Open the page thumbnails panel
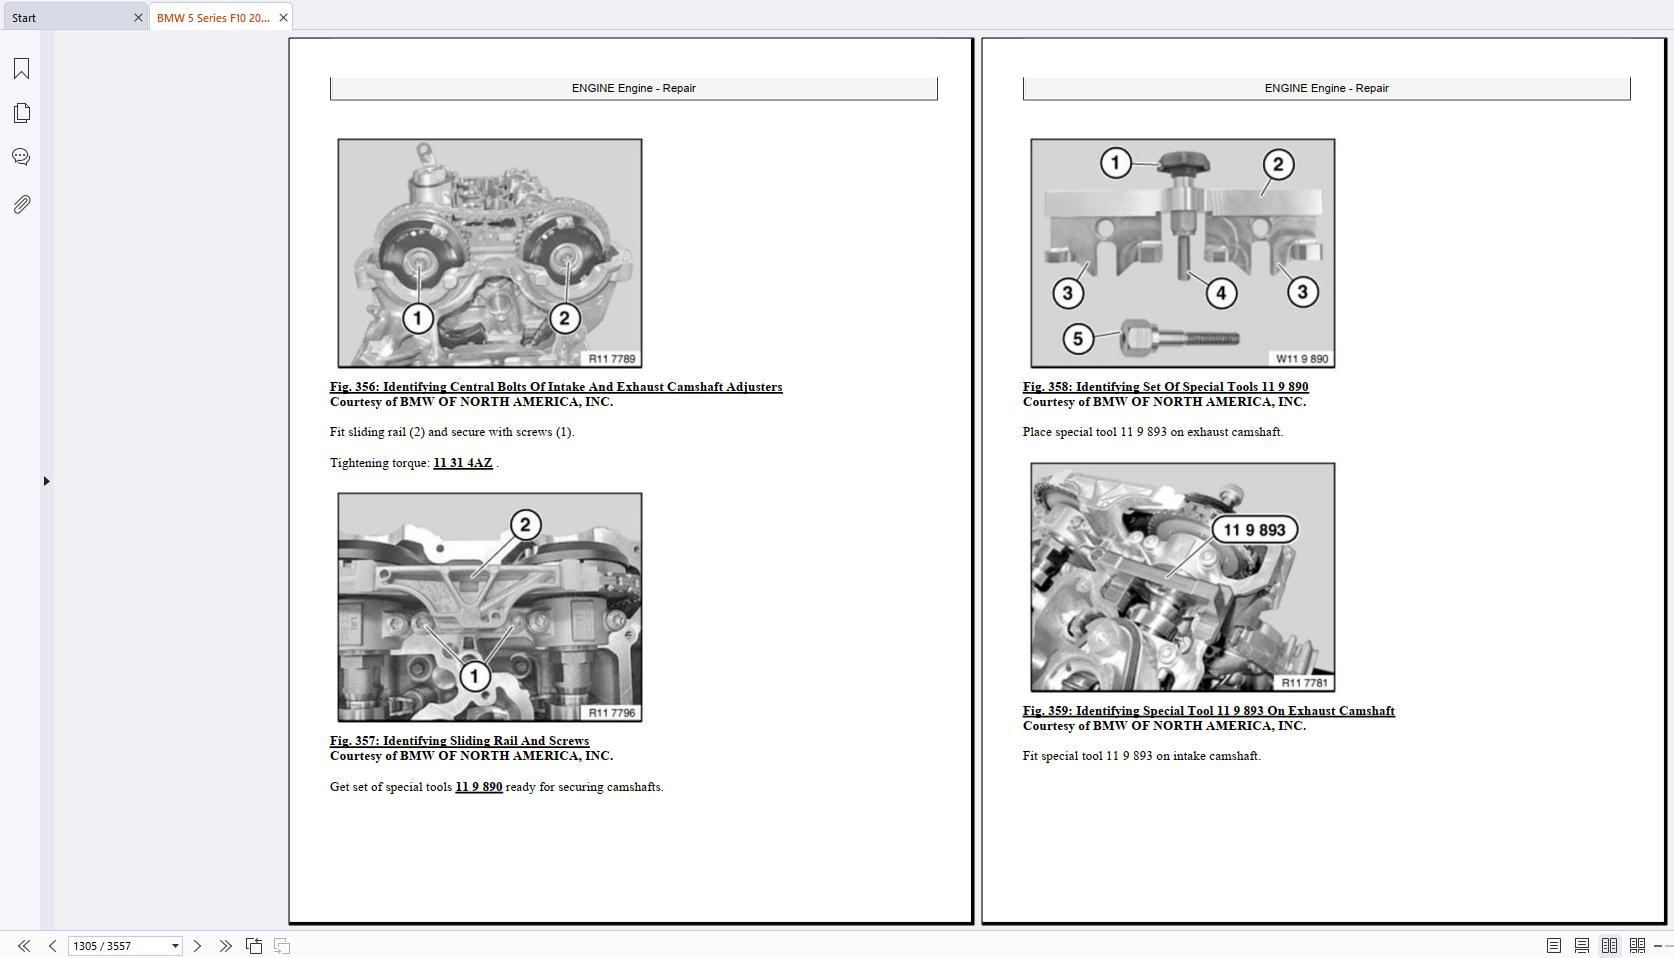This screenshot has width=1674, height=958. point(22,113)
